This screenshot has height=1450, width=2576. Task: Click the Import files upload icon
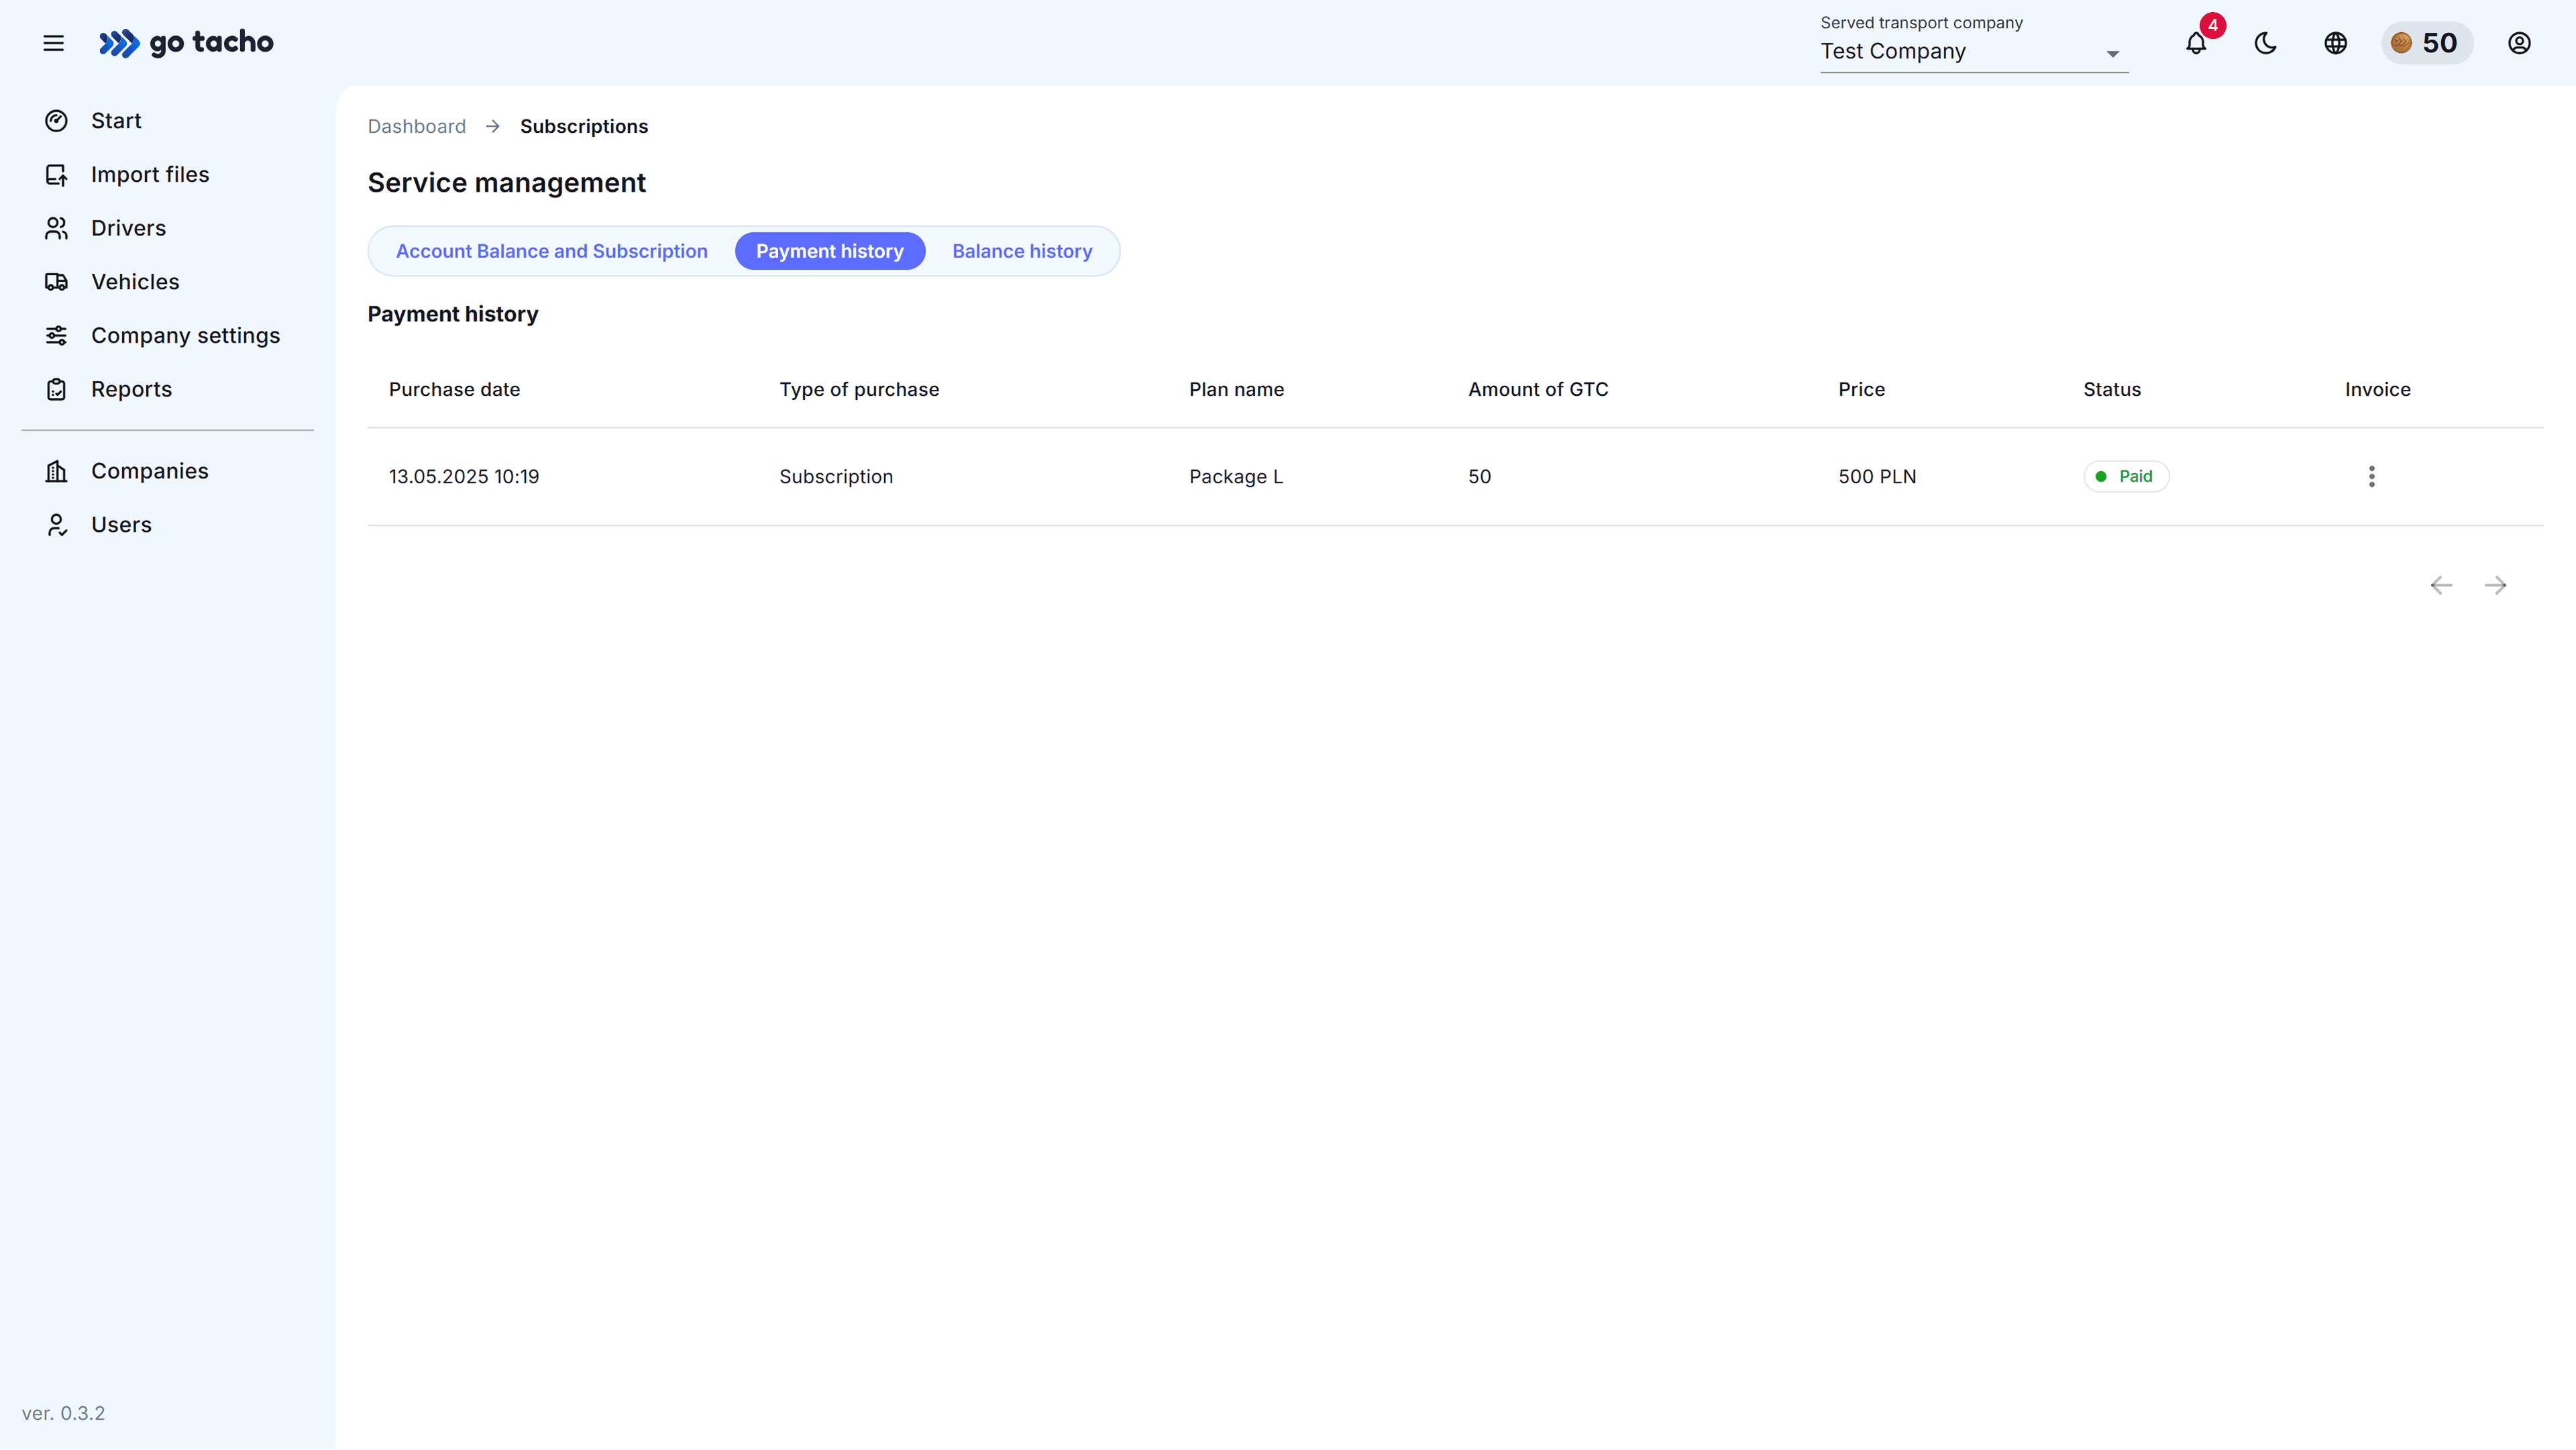click(x=57, y=175)
